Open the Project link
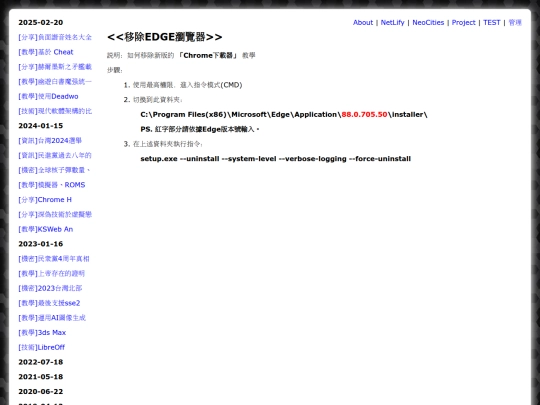The image size is (540, 405). (x=464, y=22)
